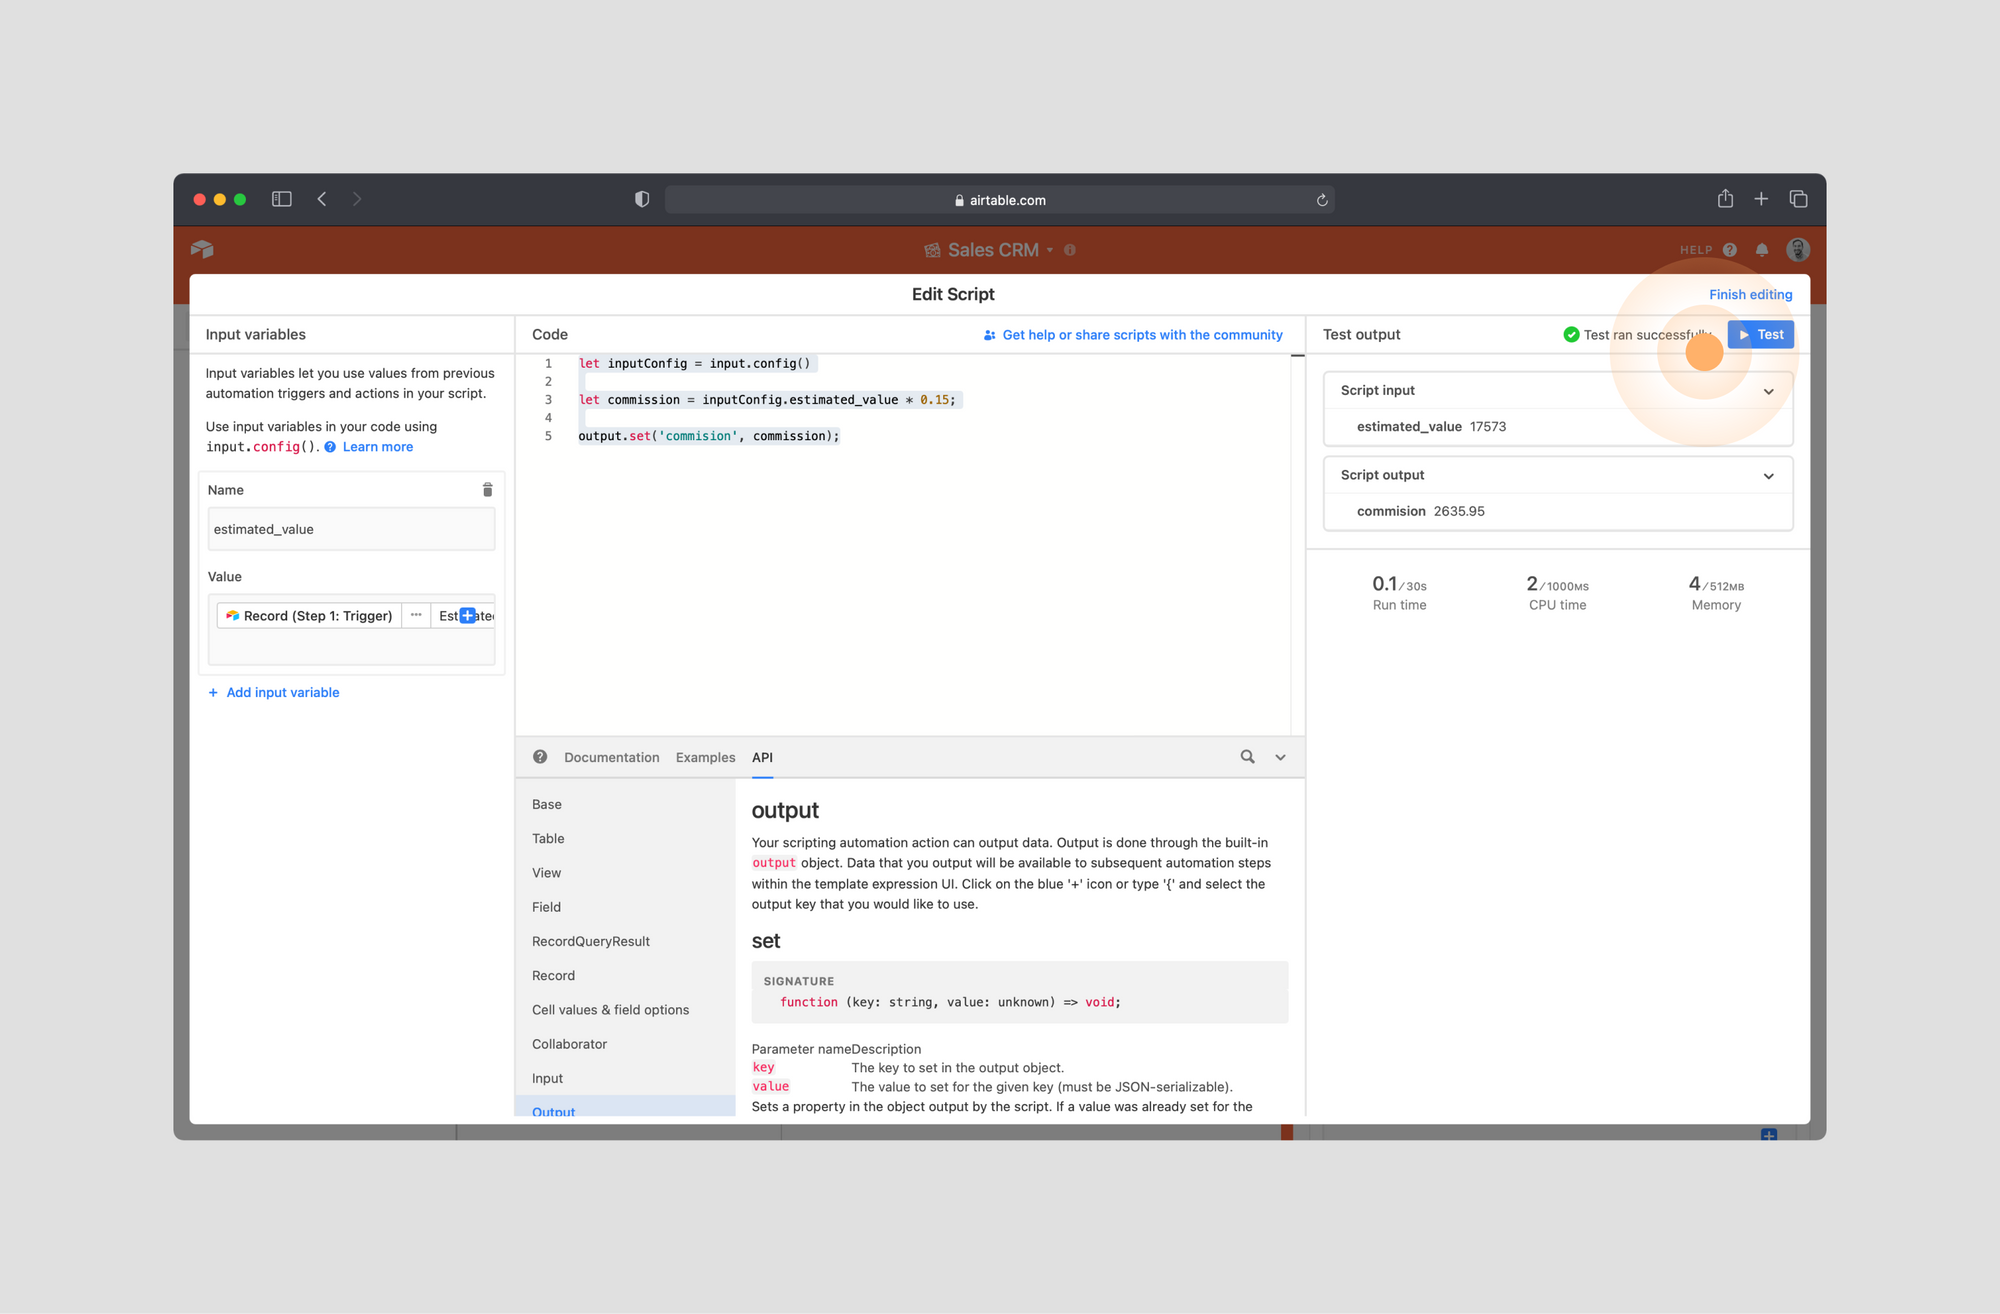
Task: Click the estimated_value name input field
Action: pos(351,529)
